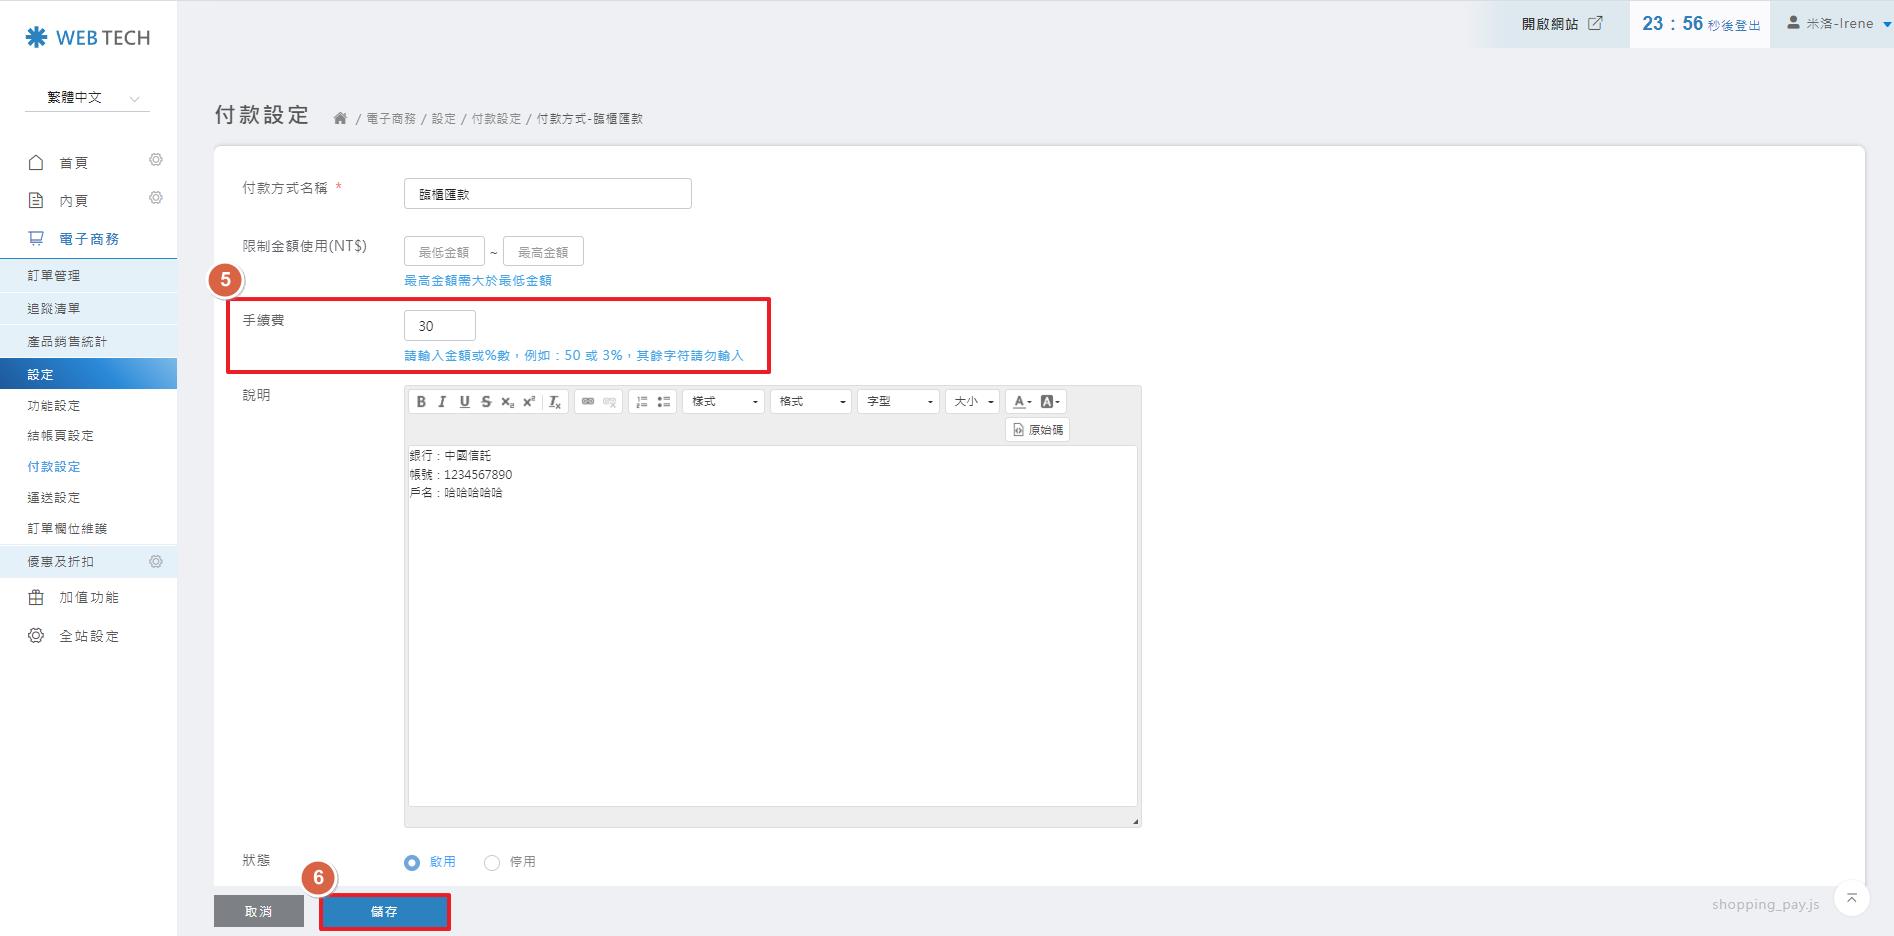
Task: Click the 儲存 save button
Action: tap(384, 912)
